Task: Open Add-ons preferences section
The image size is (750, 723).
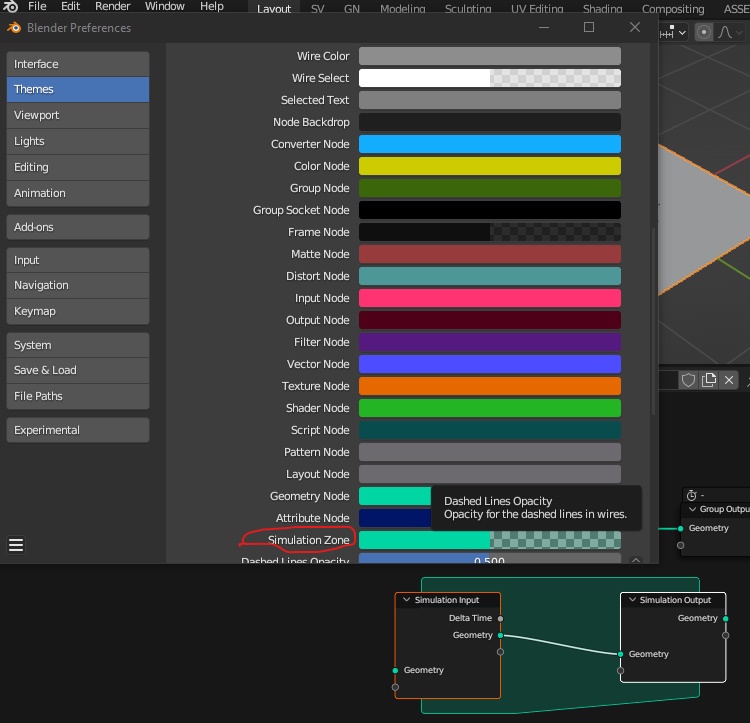Action: click(78, 227)
